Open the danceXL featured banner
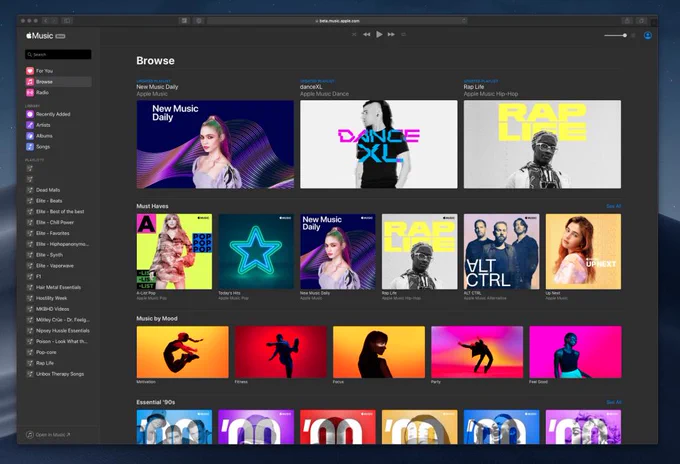The height and width of the screenshot is (464, 680). point(379,144)
